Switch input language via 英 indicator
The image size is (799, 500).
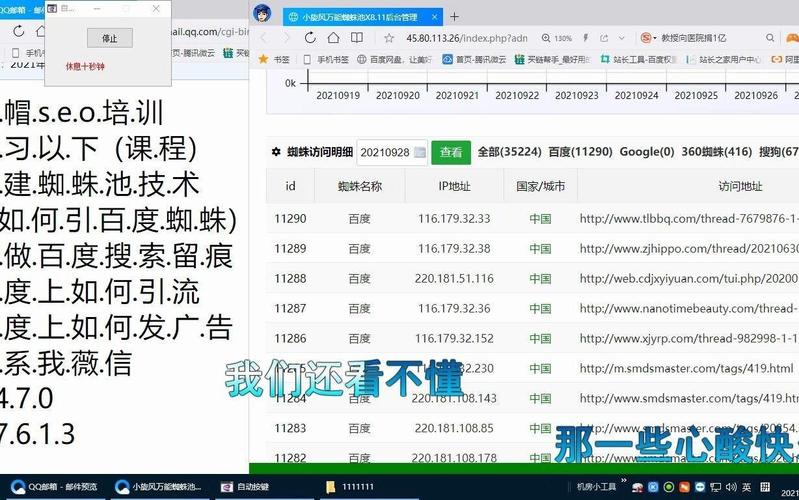click(747, 487)
